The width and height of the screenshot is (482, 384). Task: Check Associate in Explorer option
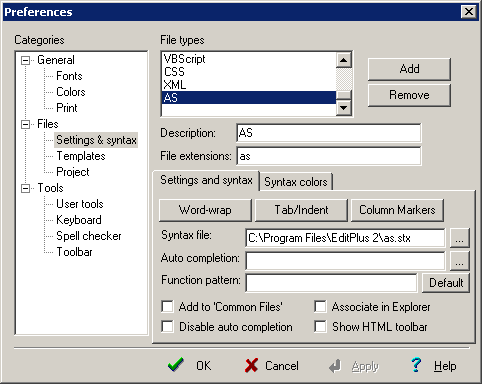pyautogui.click(x=320, y=307)
